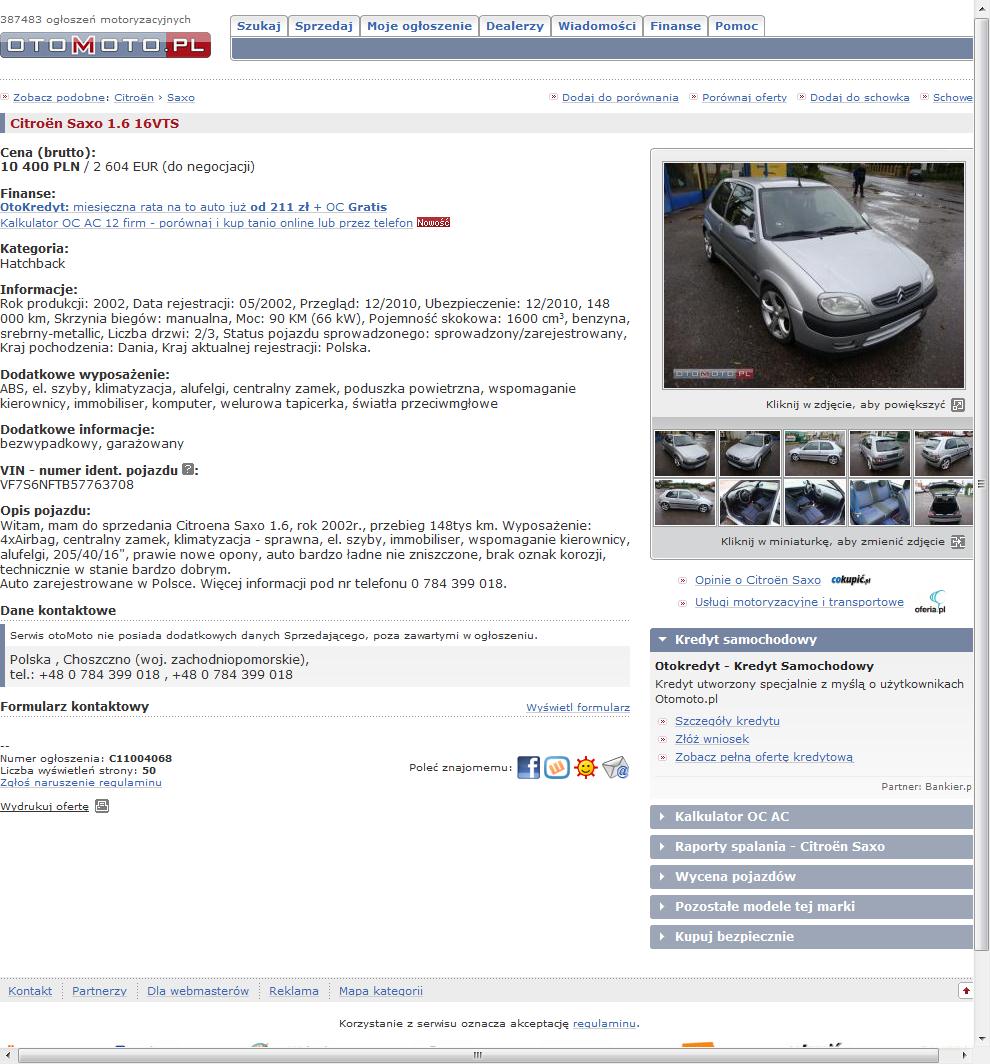
Task: Expand the Wycena pojazdów section
Action: click(x=812, y=877)
